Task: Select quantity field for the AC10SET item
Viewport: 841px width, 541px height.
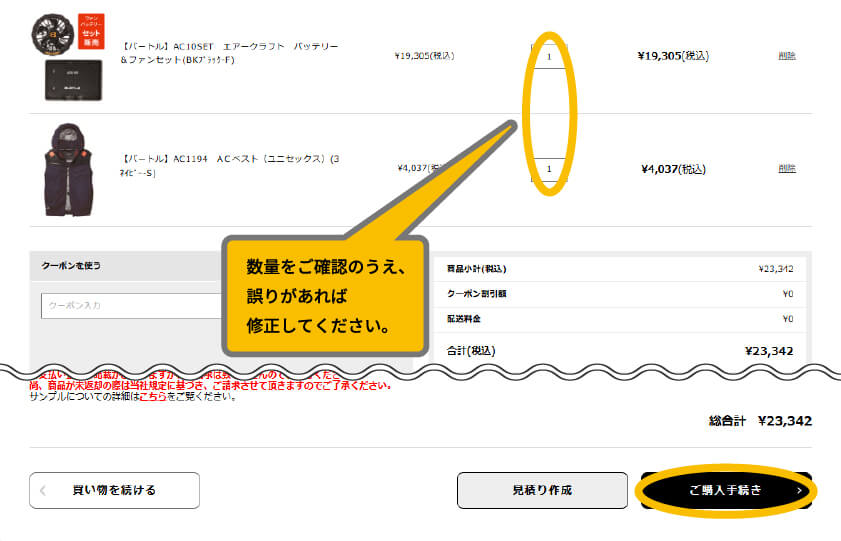Action: [549, 56]
